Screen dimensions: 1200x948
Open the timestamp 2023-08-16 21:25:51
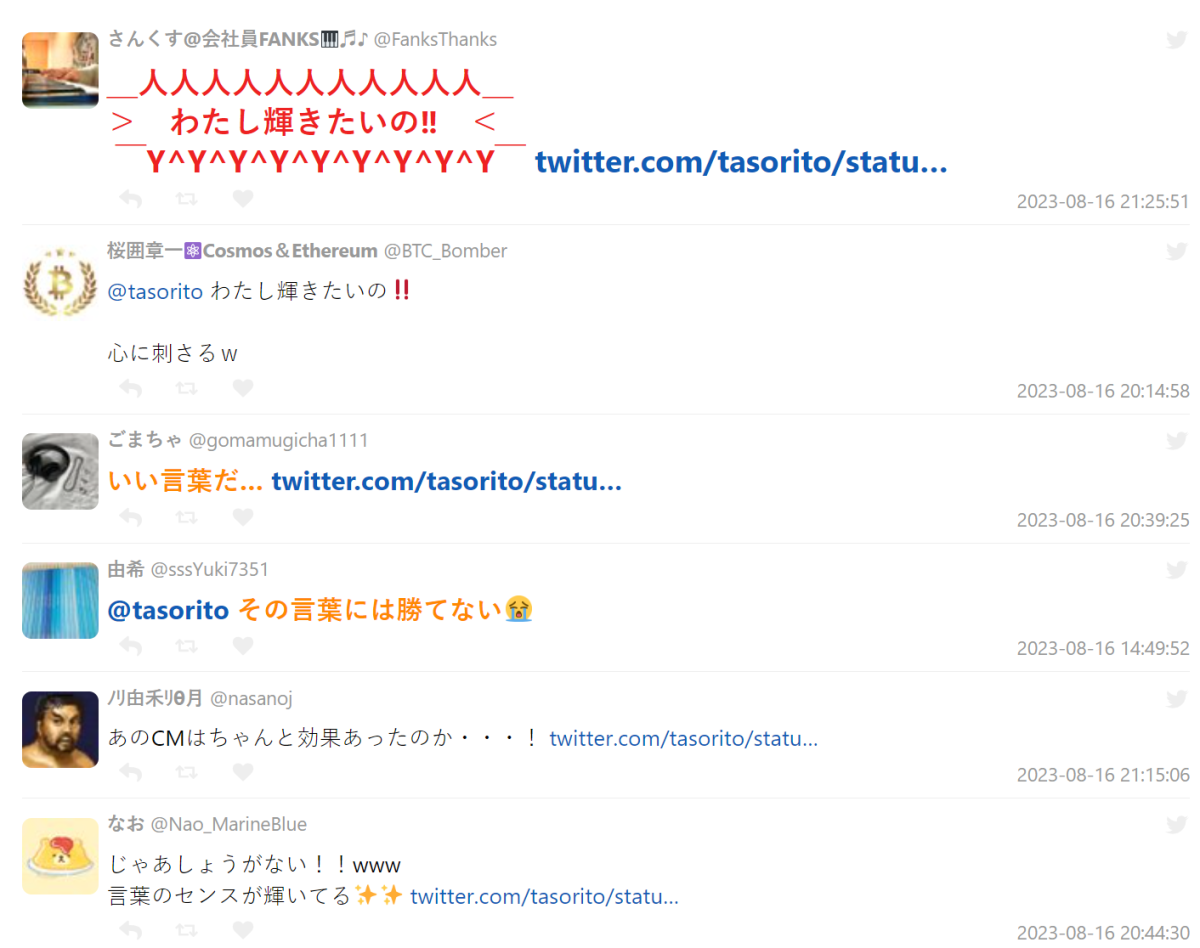[x=1103, y=202]
